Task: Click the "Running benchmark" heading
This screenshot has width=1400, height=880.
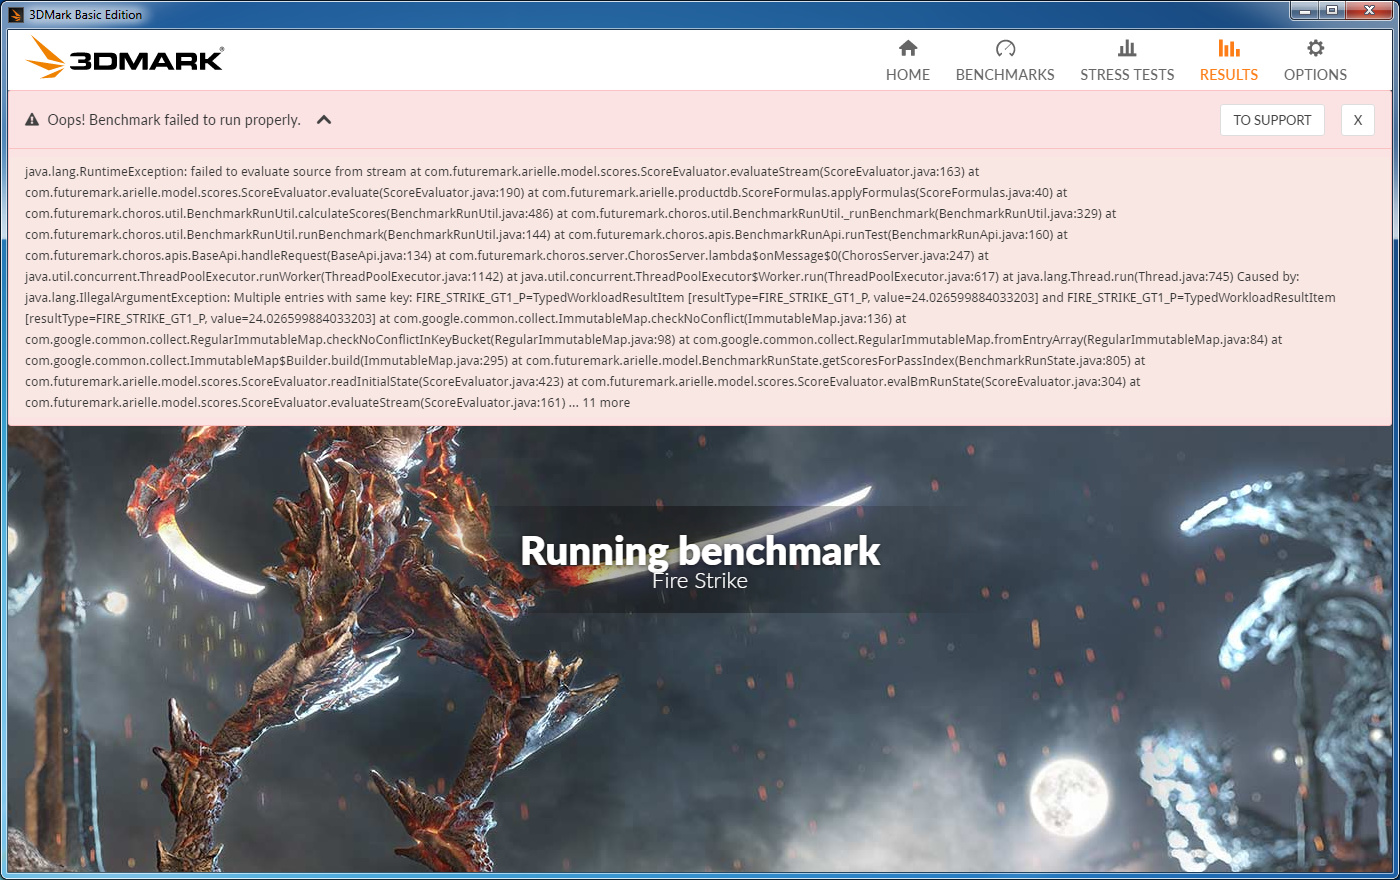Action: [x=700, y=551]
